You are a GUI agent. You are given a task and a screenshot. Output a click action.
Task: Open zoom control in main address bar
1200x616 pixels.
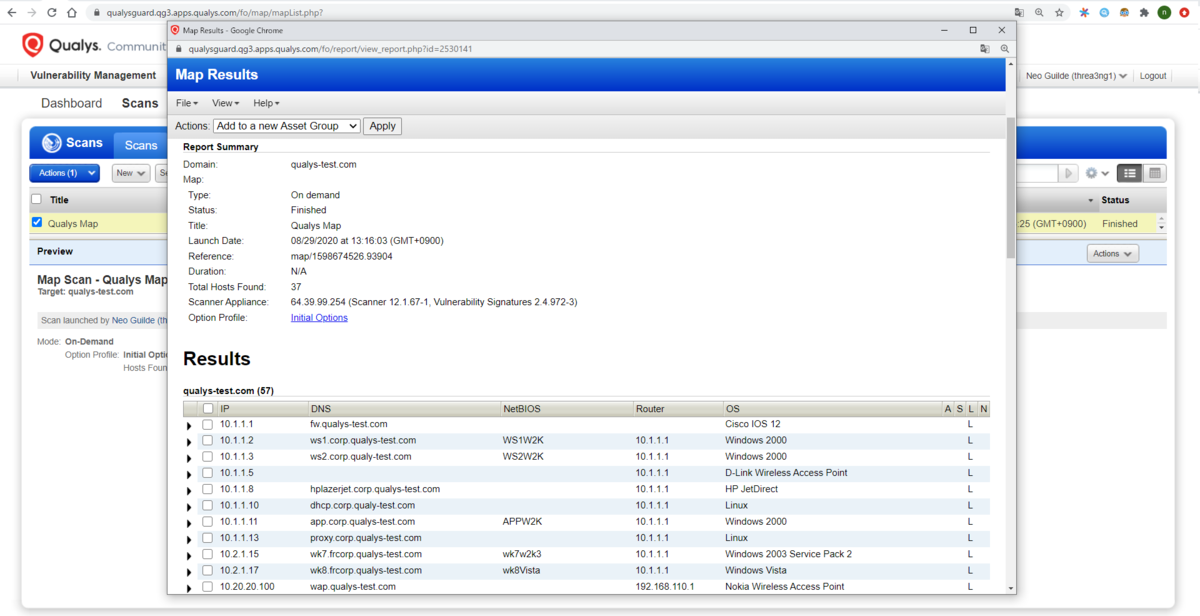point(1040,13)
